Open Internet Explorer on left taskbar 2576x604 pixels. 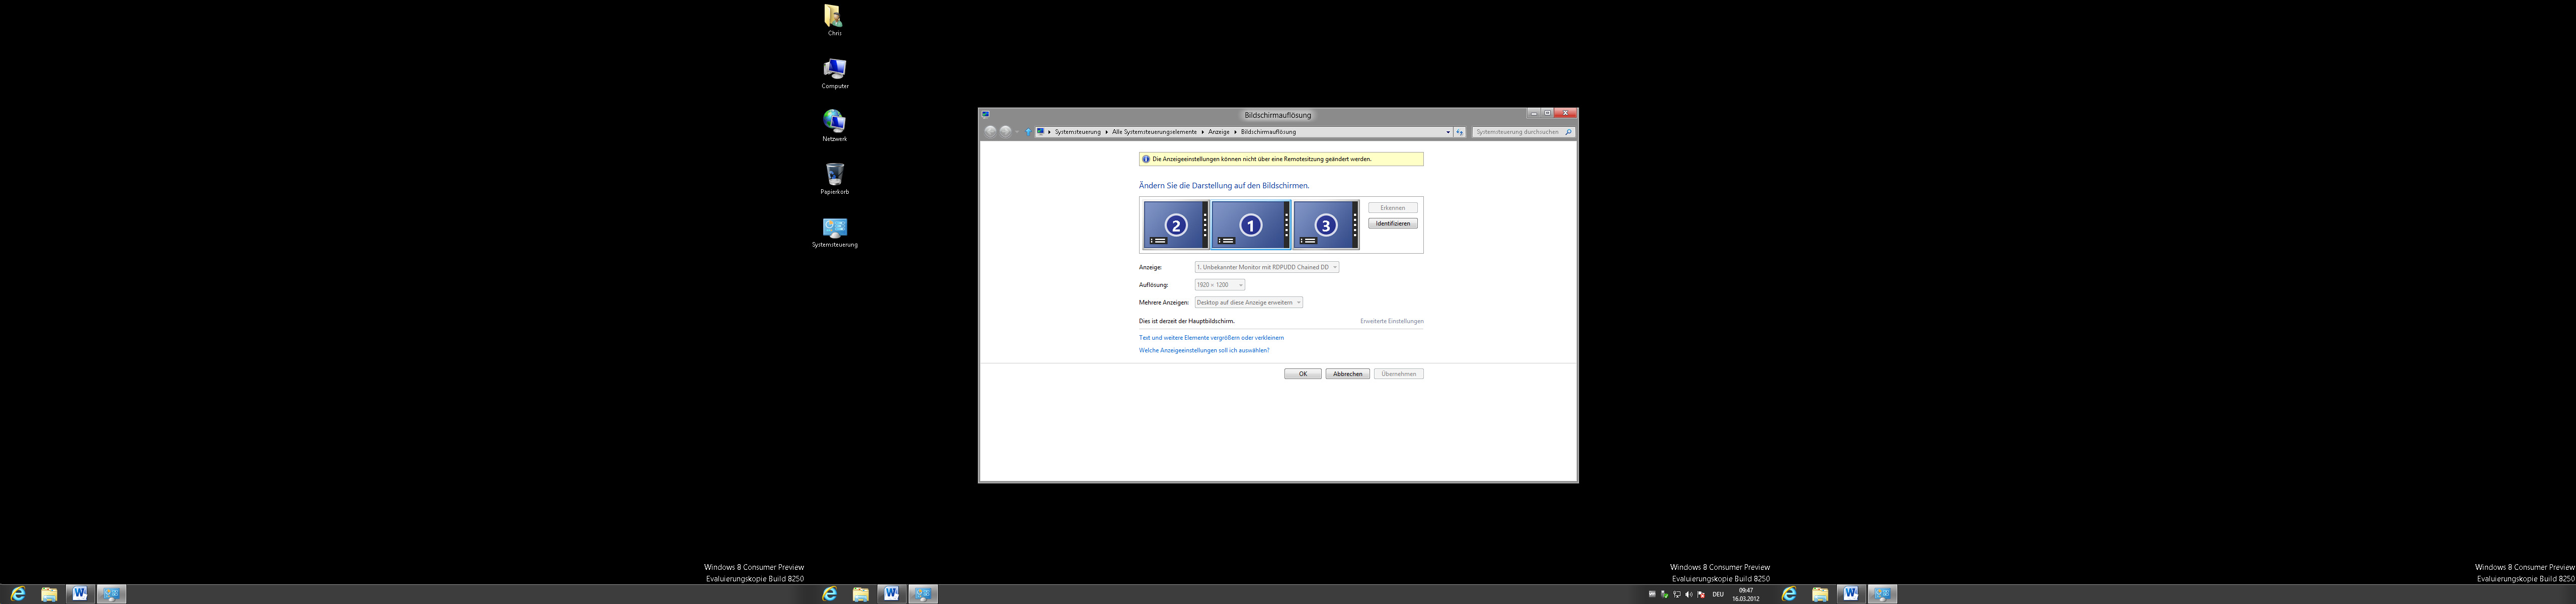(x=18, y=594)
